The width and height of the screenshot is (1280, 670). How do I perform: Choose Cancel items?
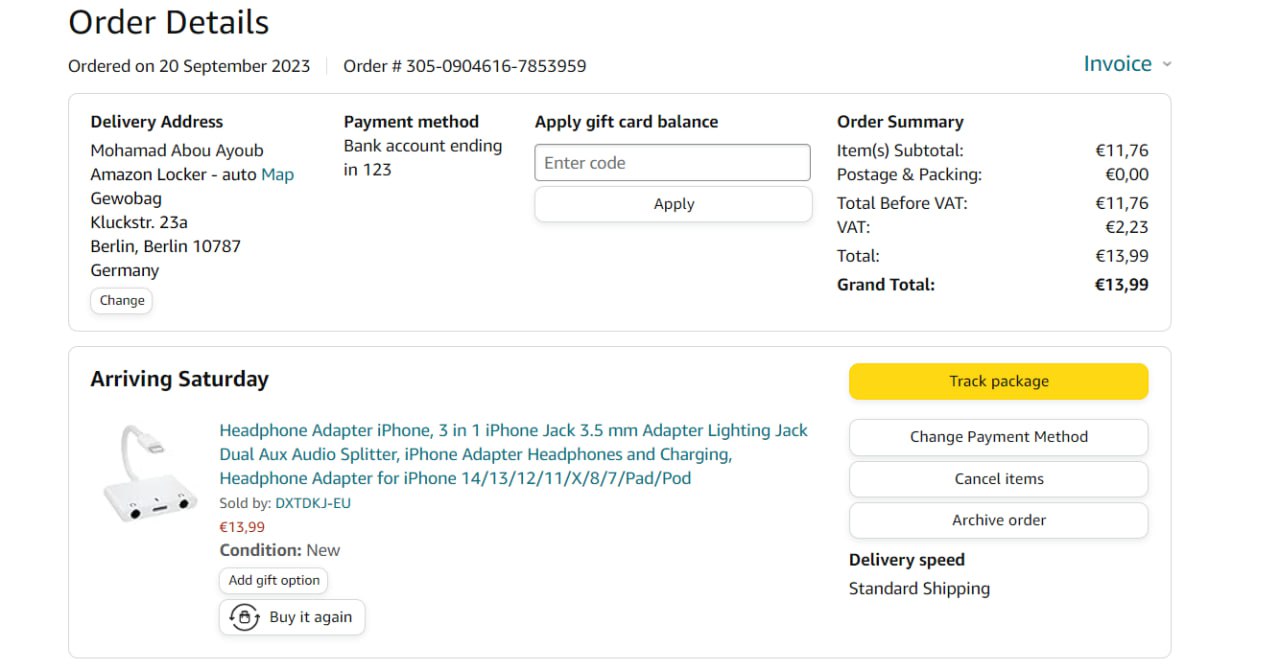tap(998, 479)
